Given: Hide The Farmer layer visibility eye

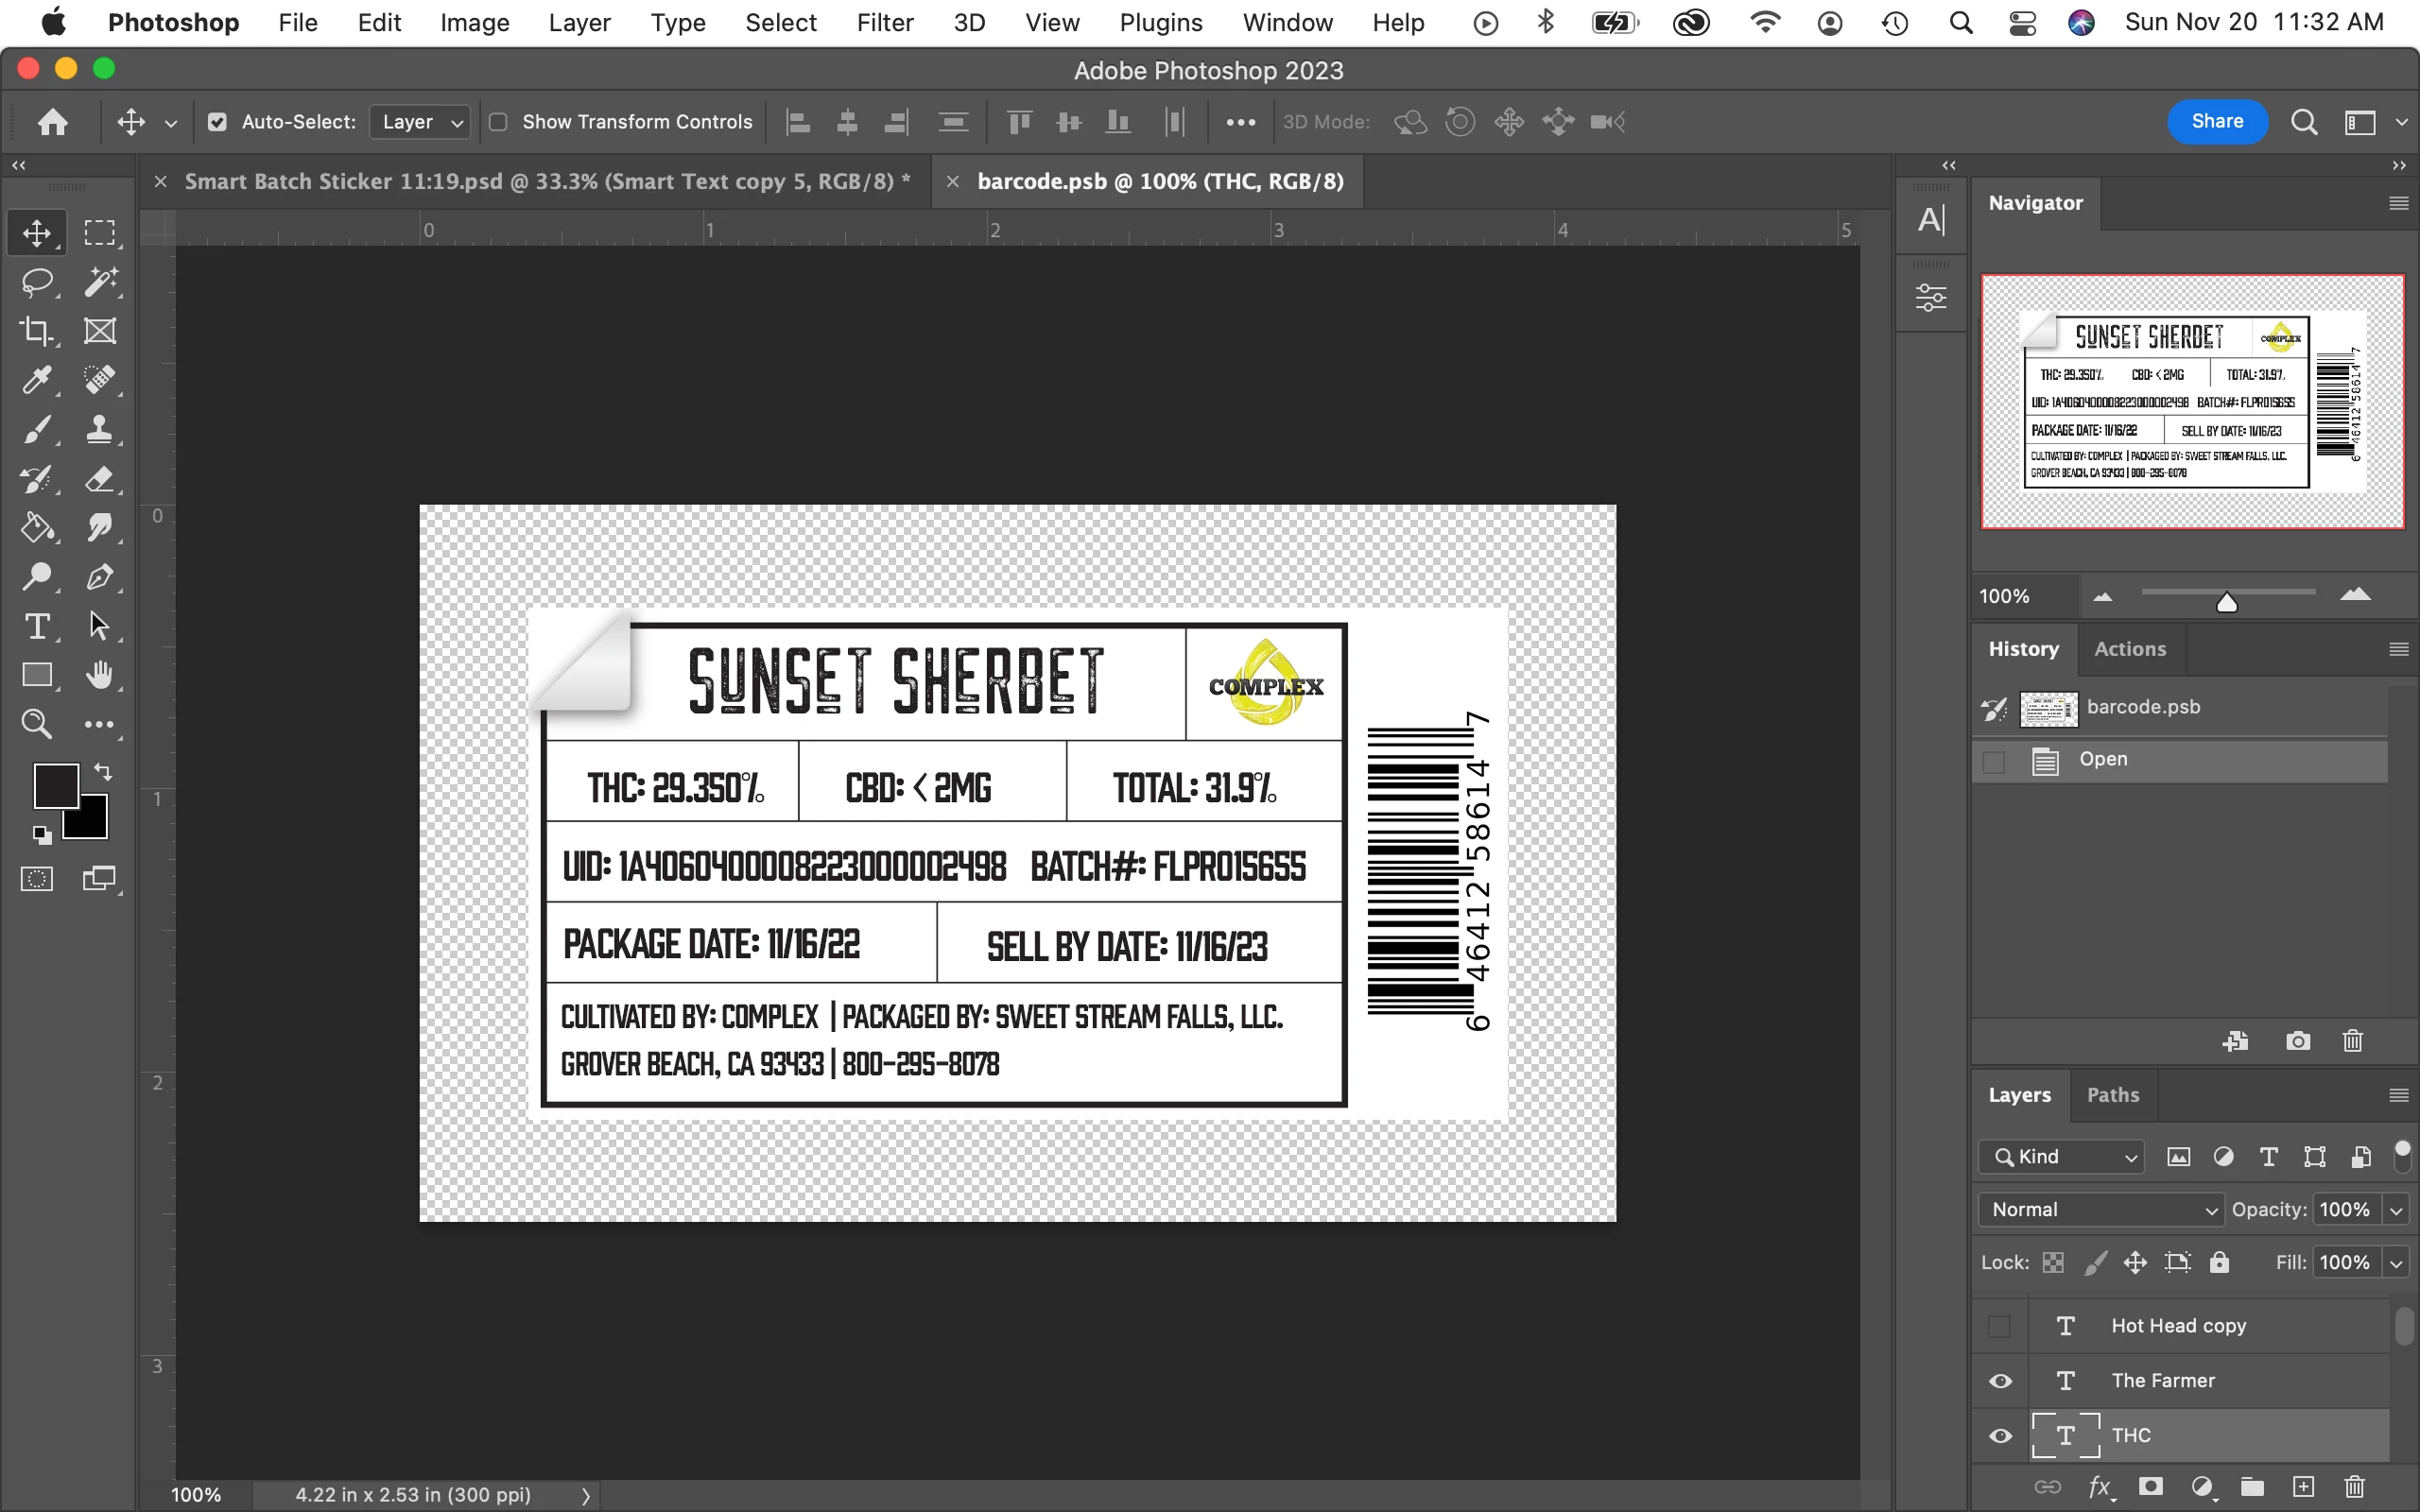Looking at the screenshot, I should pos(2000,1381).
